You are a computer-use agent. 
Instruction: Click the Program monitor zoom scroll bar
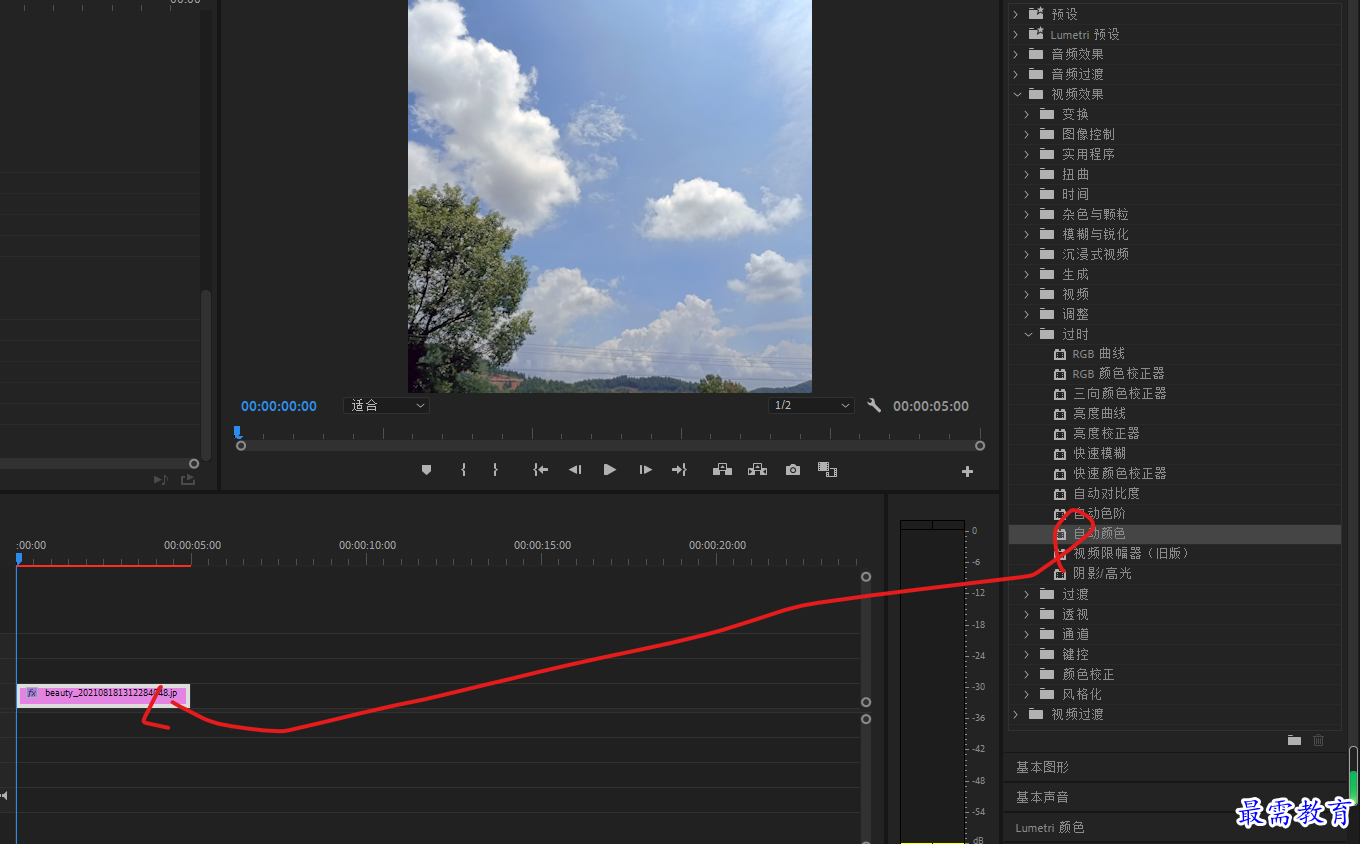tap(610, 446)
